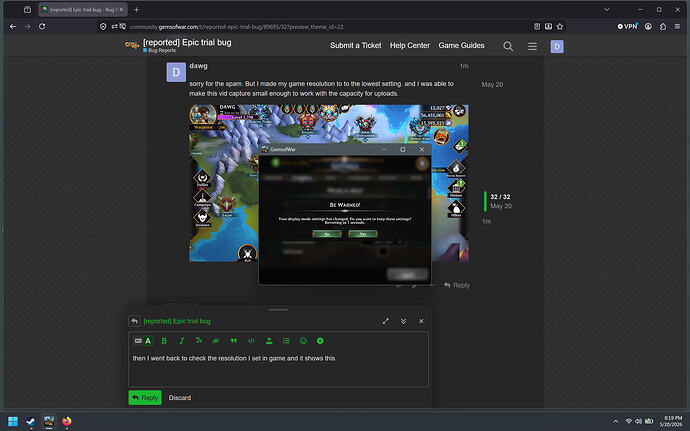This screenshot has height=431, width=690.
Task: Click the Yes button in the Be Warned dialog
Action: coord(363,234)
